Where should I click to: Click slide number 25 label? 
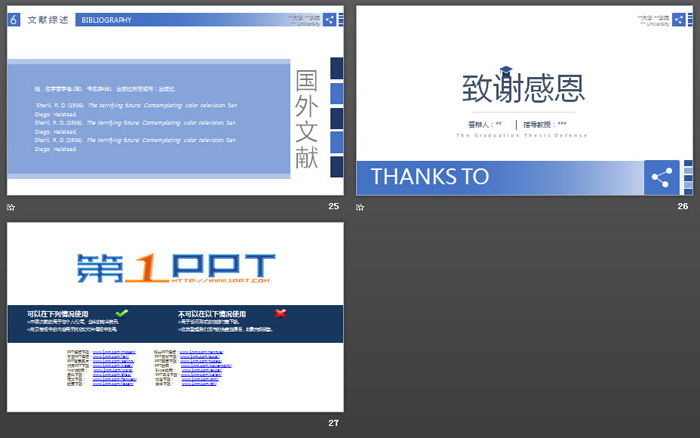click(x=333, y=206)
